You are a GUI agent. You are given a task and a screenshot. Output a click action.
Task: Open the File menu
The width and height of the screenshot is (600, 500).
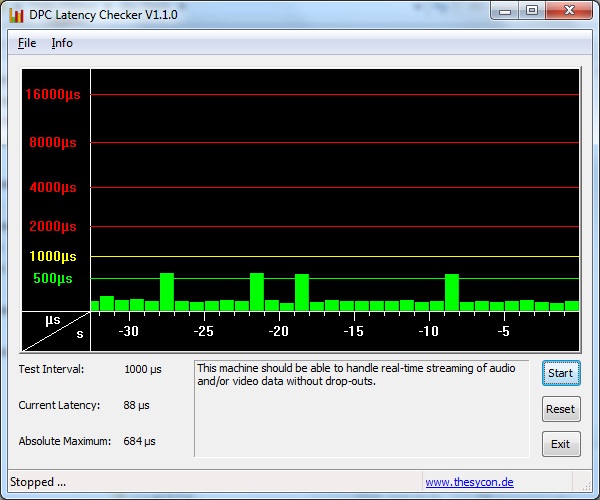27,43
